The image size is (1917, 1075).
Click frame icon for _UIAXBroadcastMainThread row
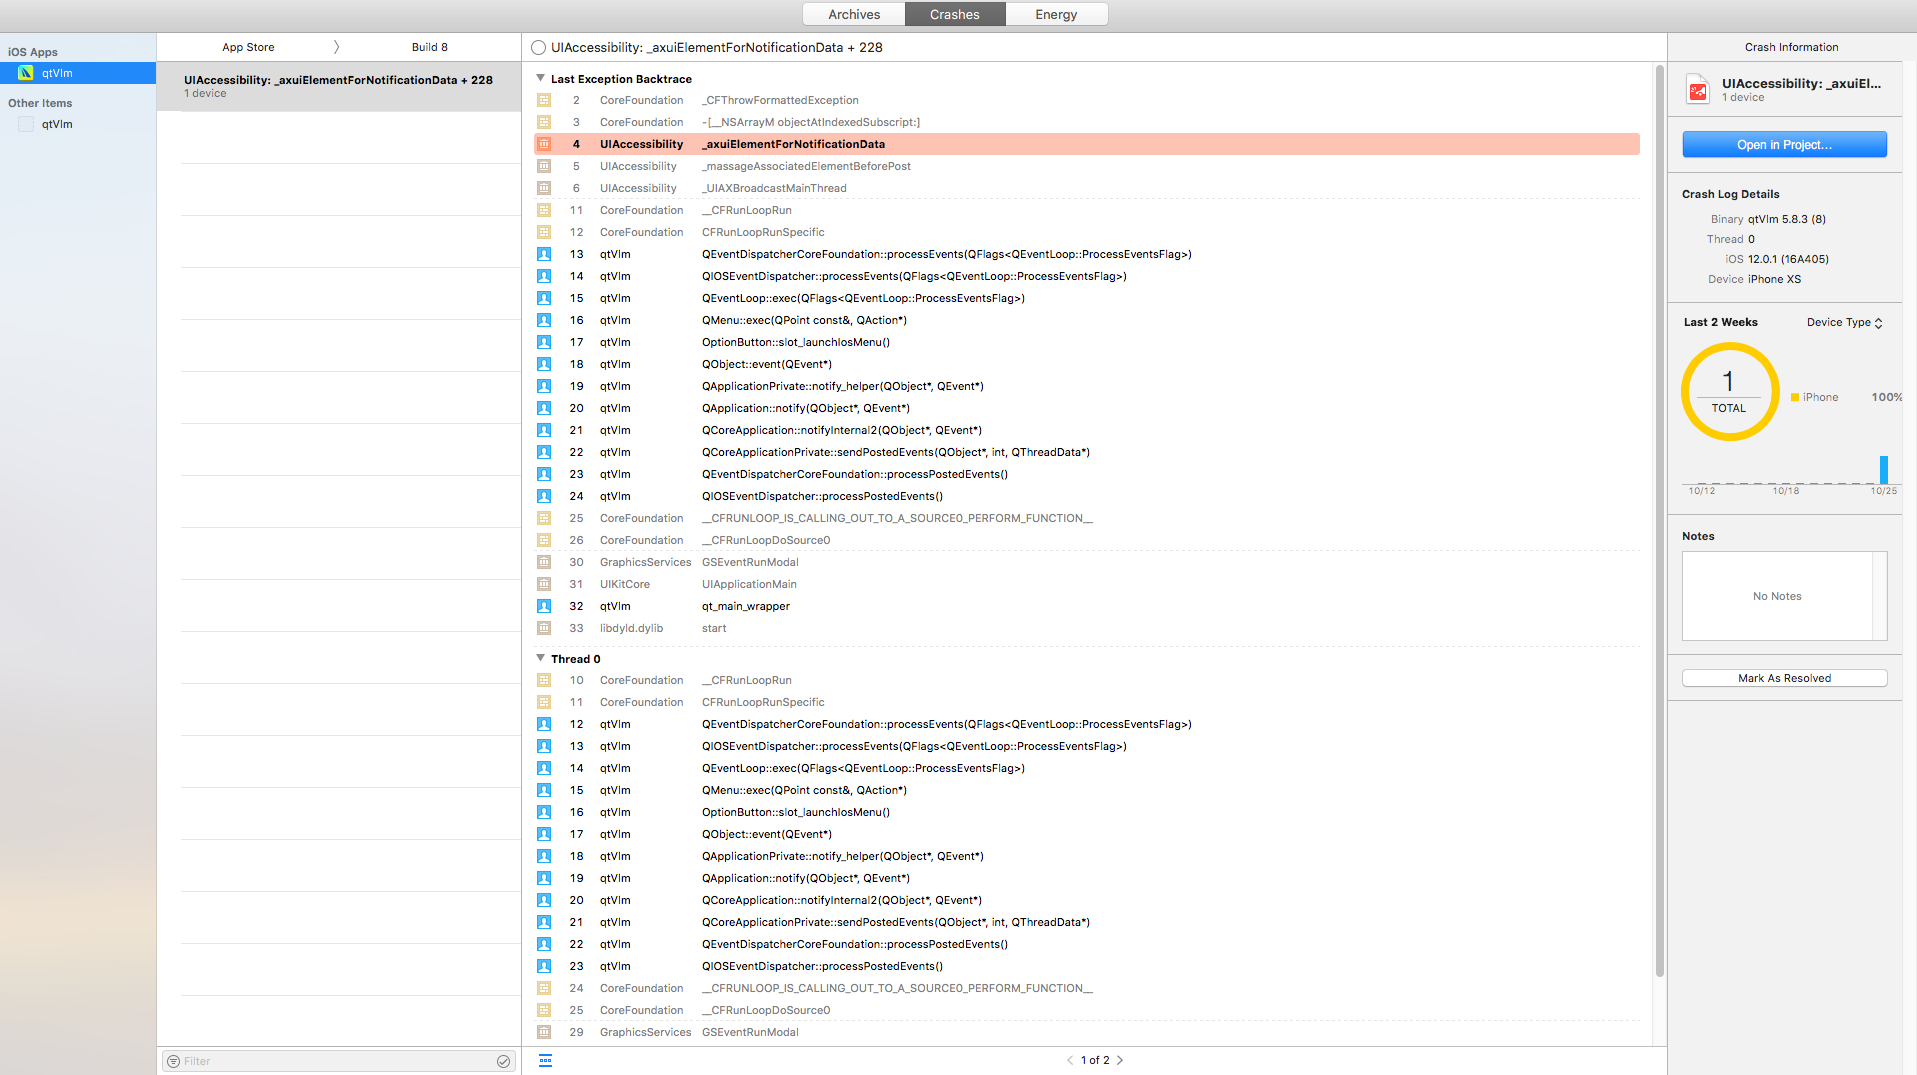pyautogui.click(x=544, y=188)
